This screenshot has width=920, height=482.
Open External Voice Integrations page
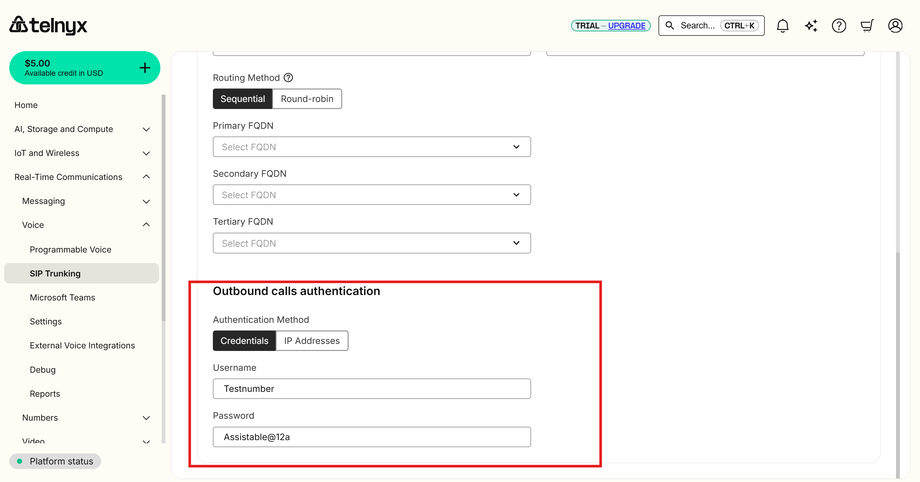coord(82,346)
